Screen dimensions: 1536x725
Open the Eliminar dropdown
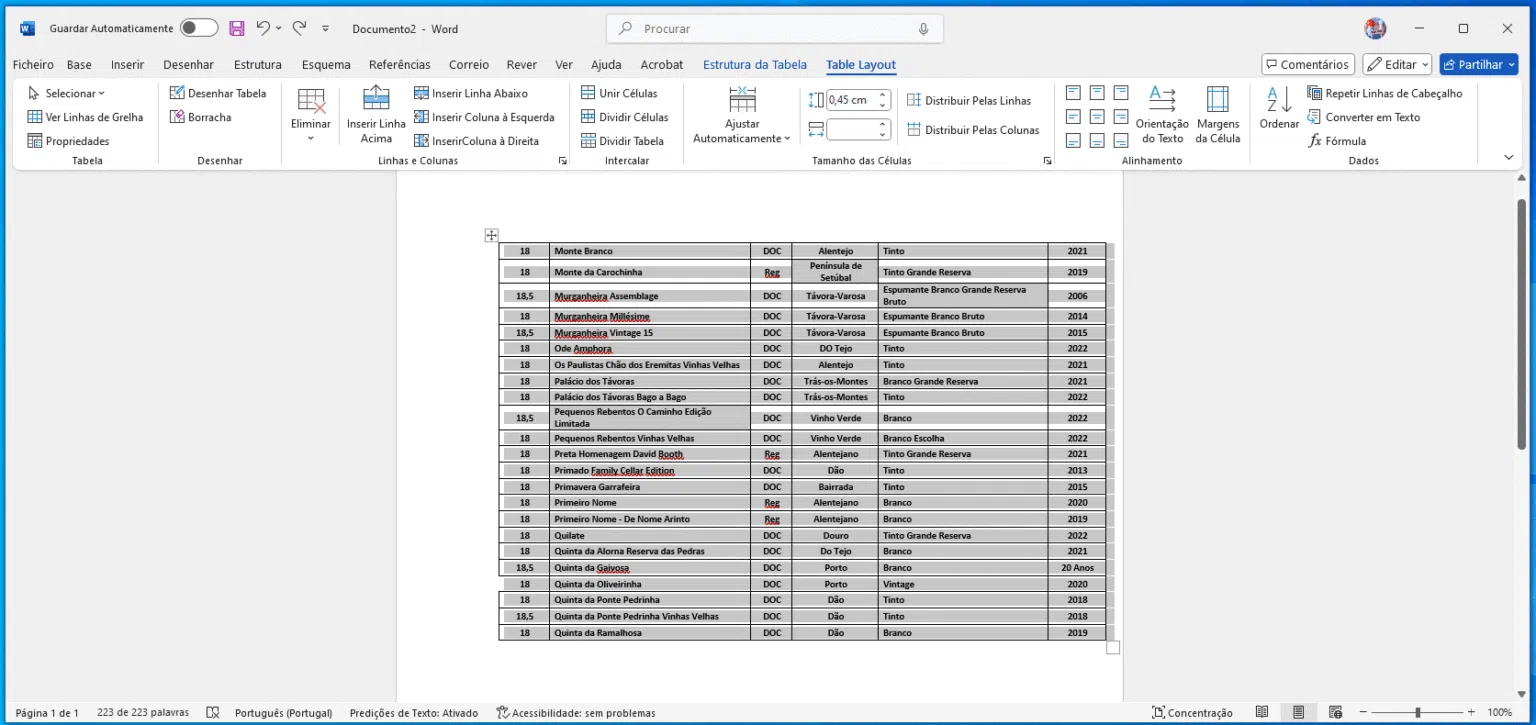pyautogui.click(x=311, y=115)
